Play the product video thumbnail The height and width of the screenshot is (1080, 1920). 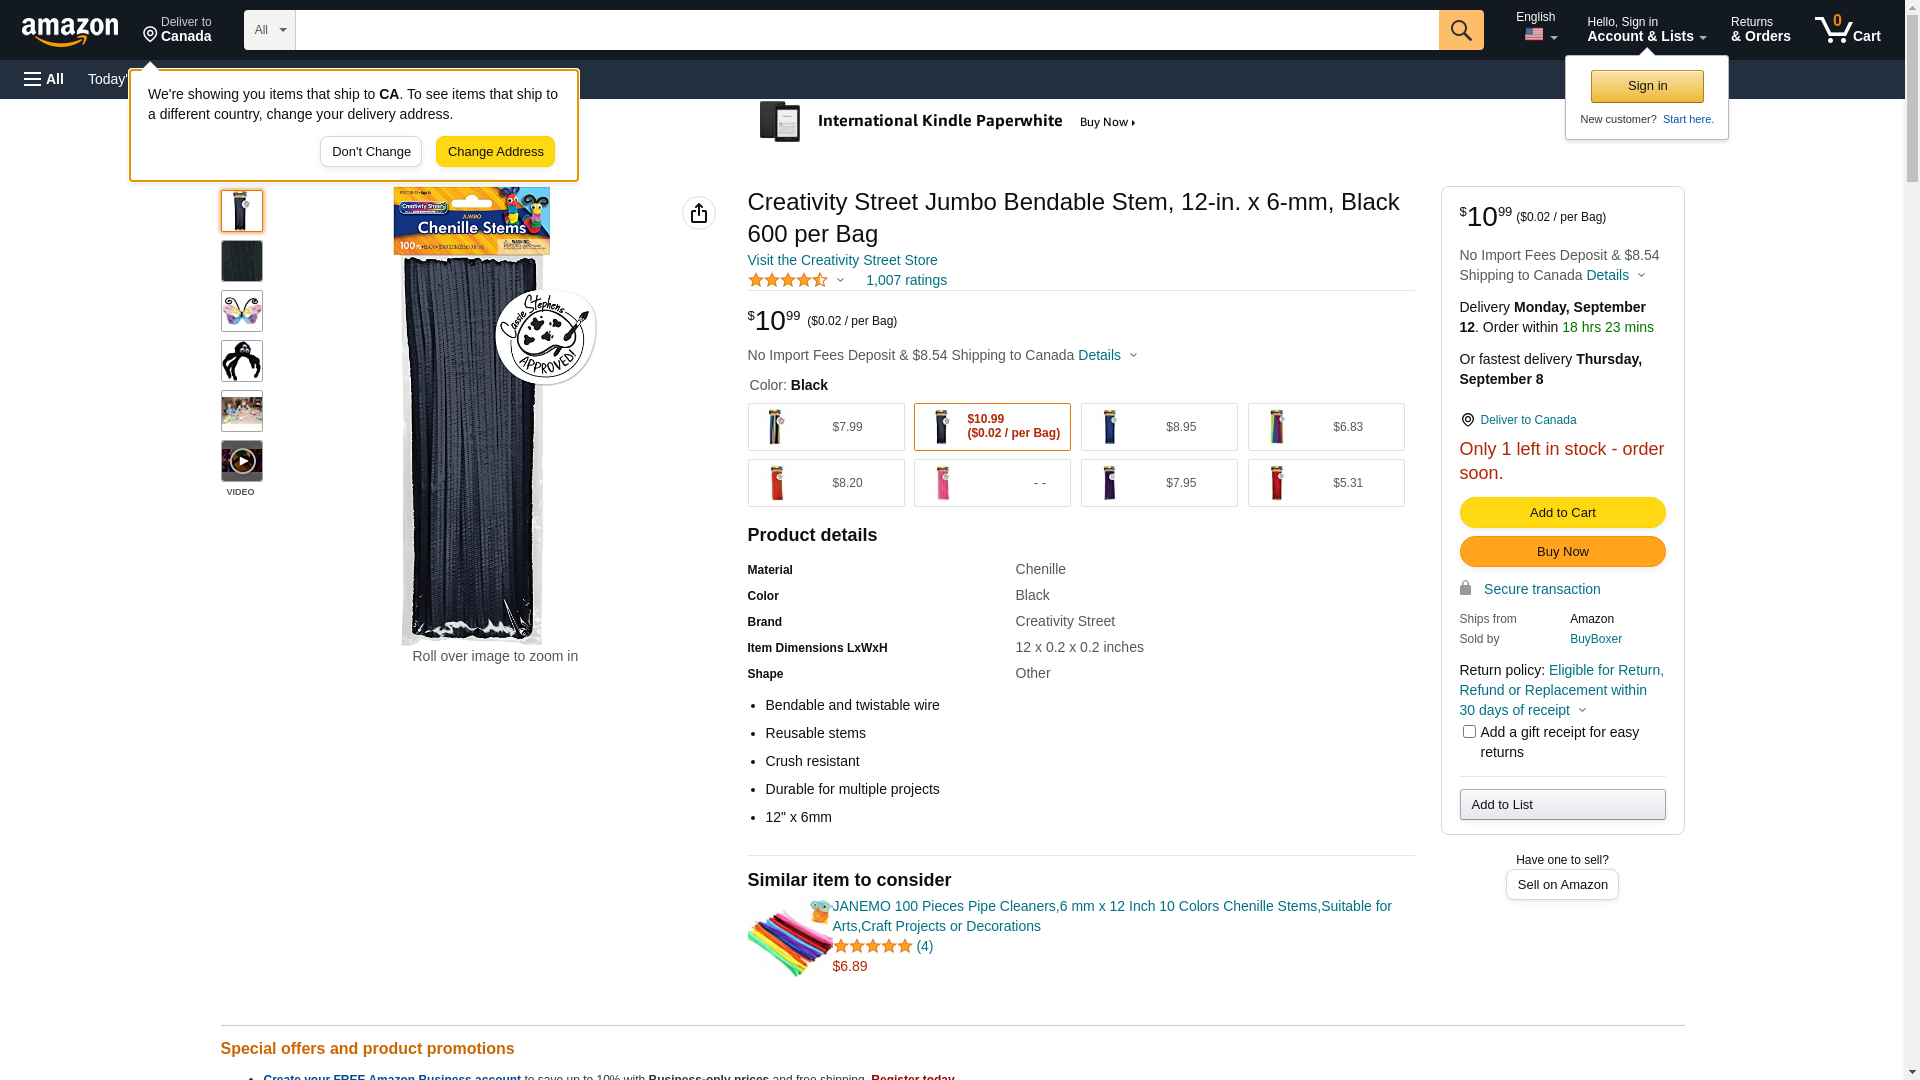[x=242, y=461]
